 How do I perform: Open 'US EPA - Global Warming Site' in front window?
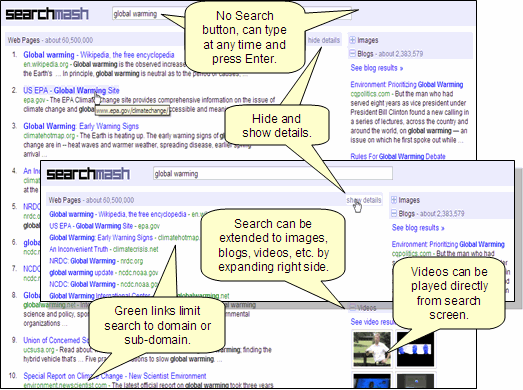pos(91,226)
